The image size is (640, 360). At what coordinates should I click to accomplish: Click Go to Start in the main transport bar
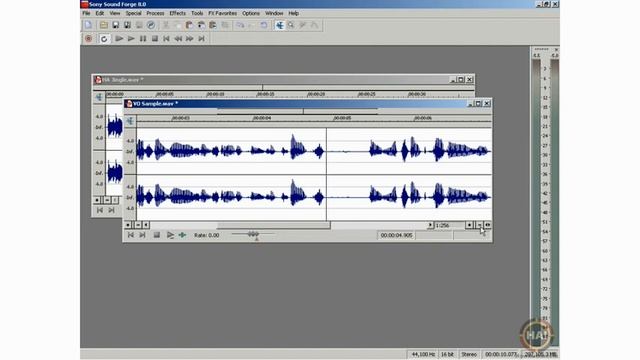pyautogui.click(x=166, y=39)
